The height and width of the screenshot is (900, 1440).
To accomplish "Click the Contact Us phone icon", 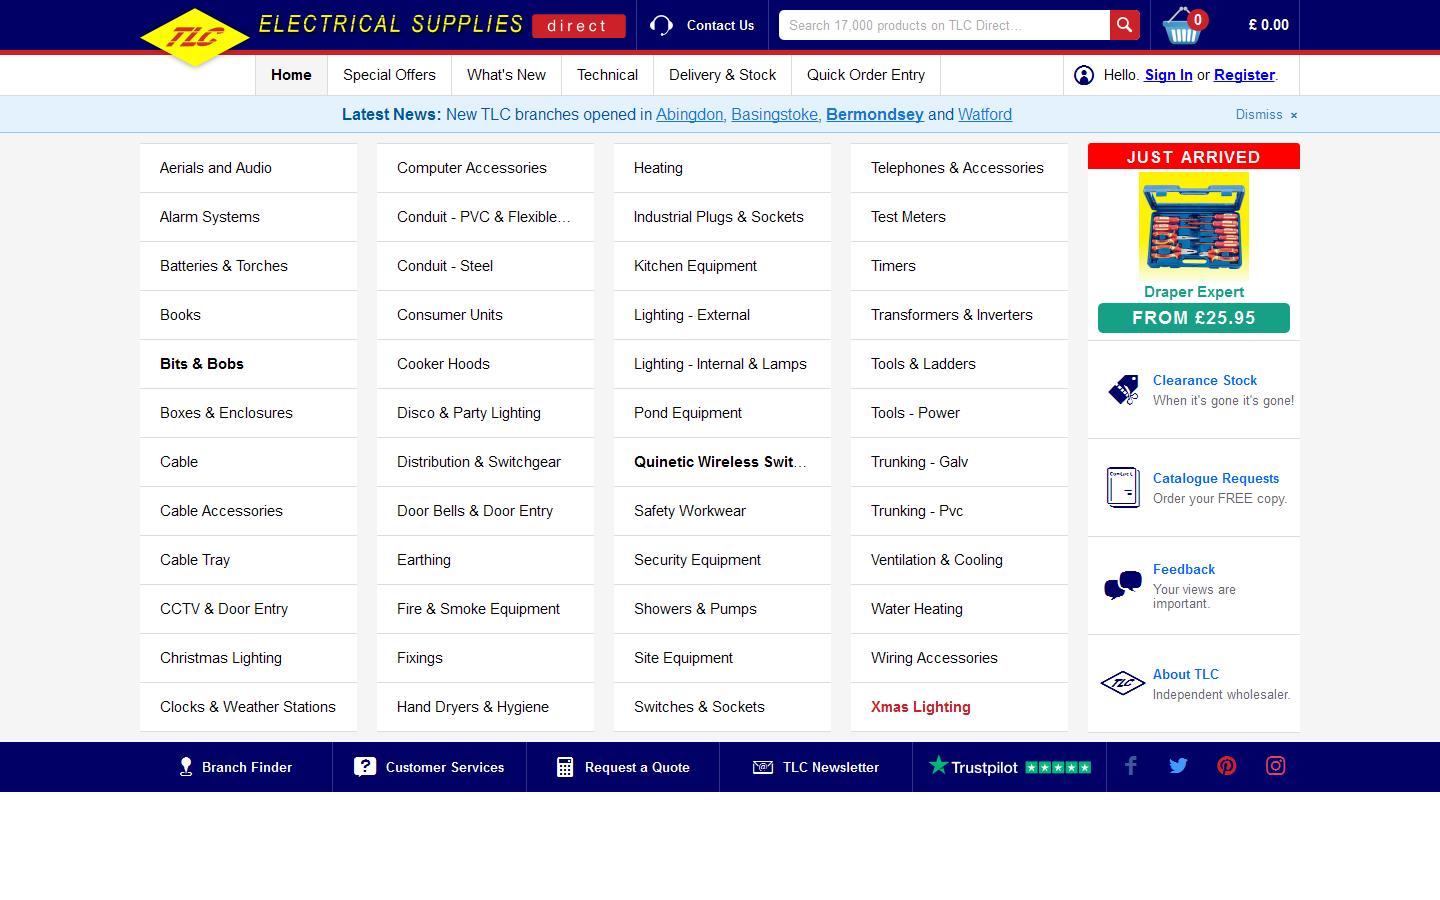I will click(661, 25).
